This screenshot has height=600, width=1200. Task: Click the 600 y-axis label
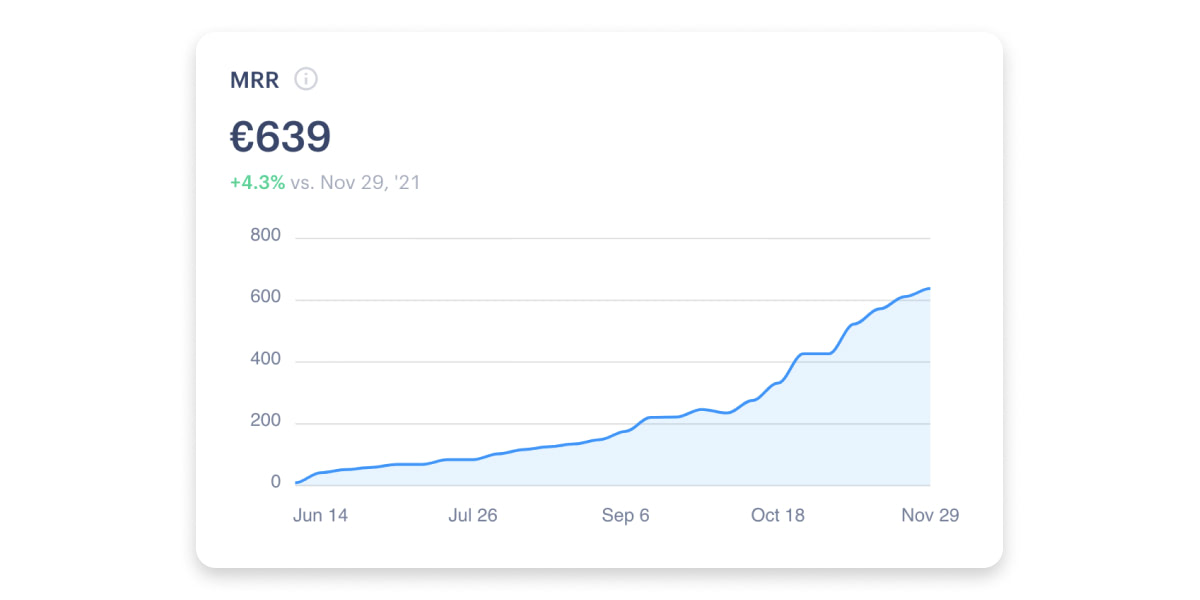coord(265,298)
